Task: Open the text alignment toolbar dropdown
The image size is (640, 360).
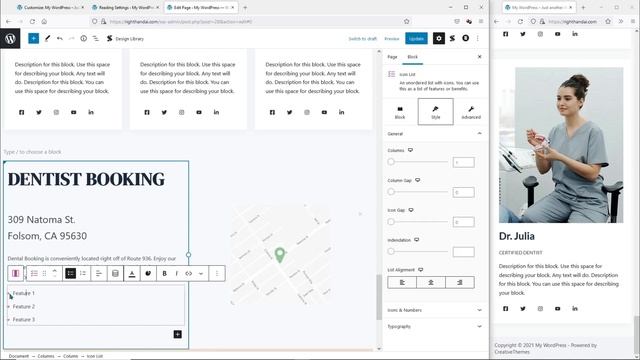Action: [x=98, y=273]
